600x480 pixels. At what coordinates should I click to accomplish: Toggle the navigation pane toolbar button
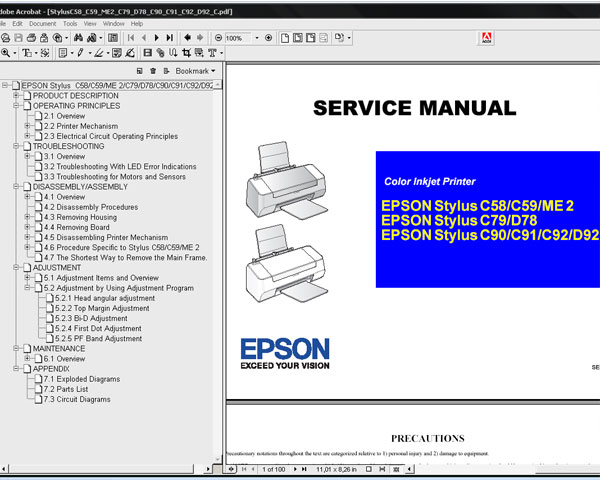(113, 38)
